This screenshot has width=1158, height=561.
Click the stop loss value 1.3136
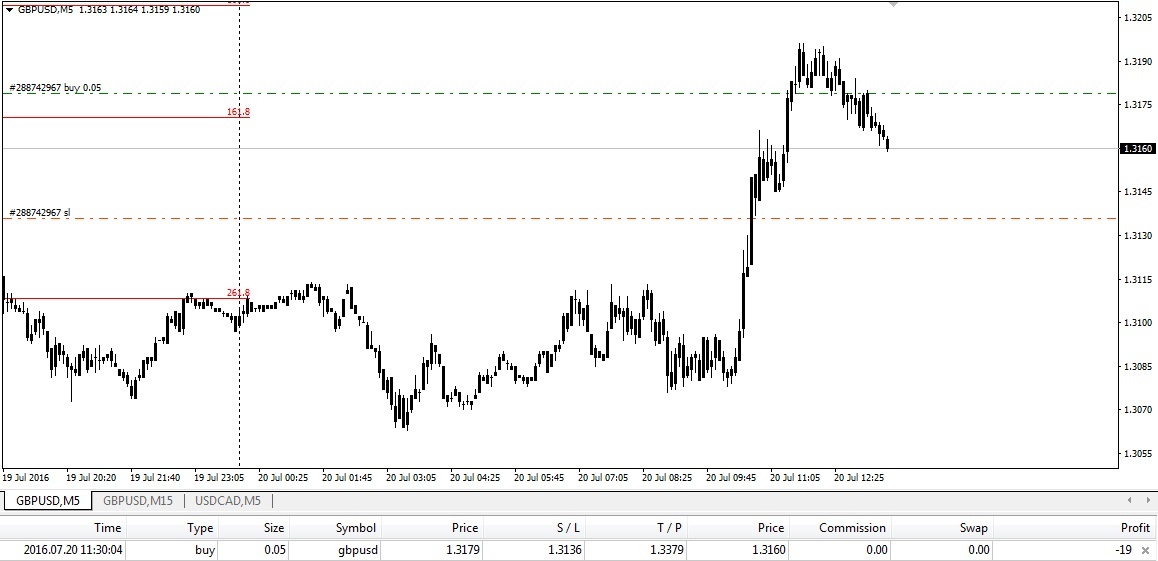(563, 550)
